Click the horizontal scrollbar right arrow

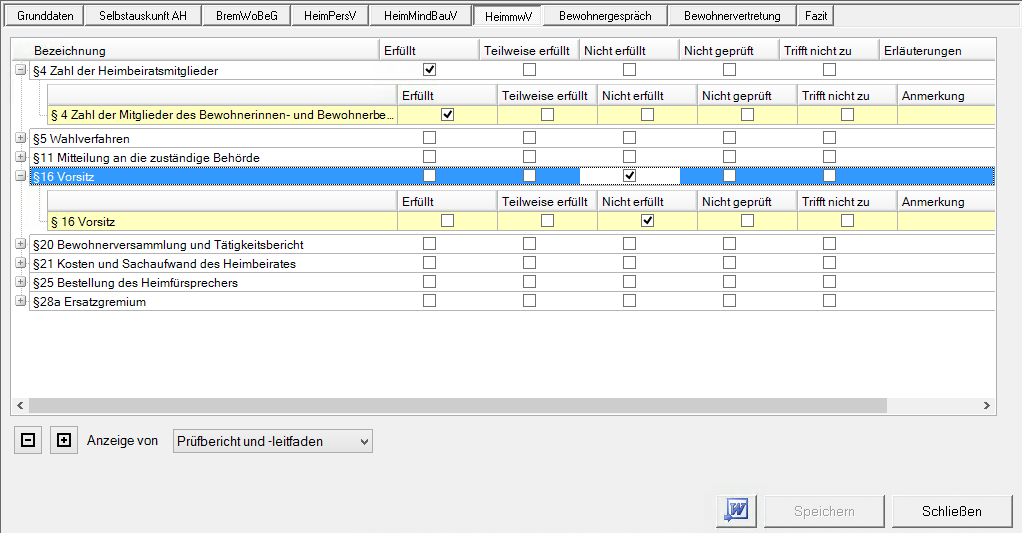pyautogui.click(x=987, y=406)
